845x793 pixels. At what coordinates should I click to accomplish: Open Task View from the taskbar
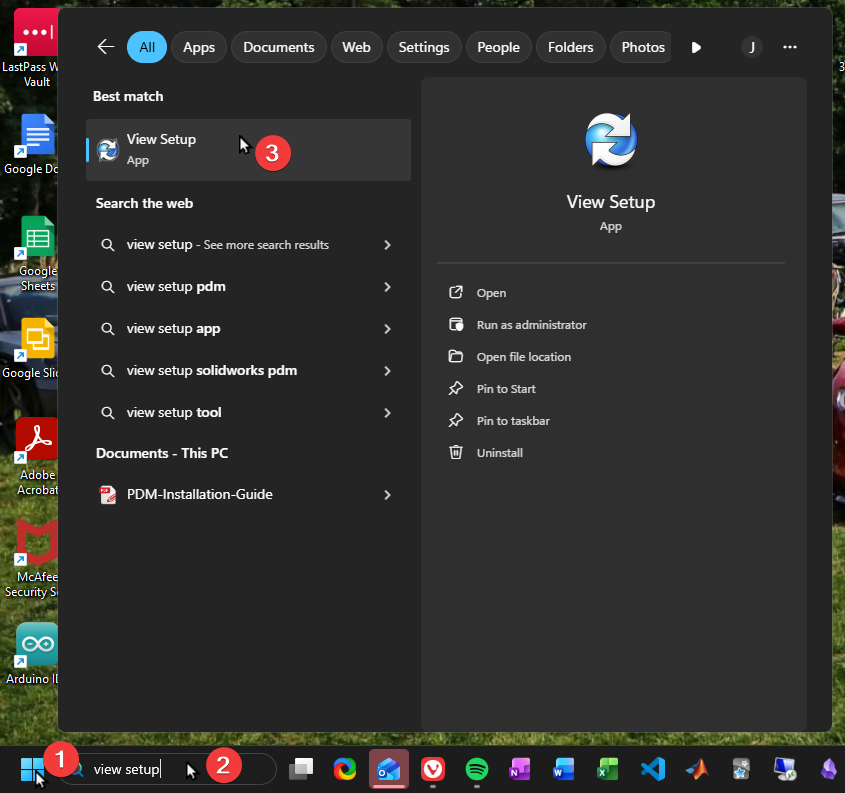point(301,769)
